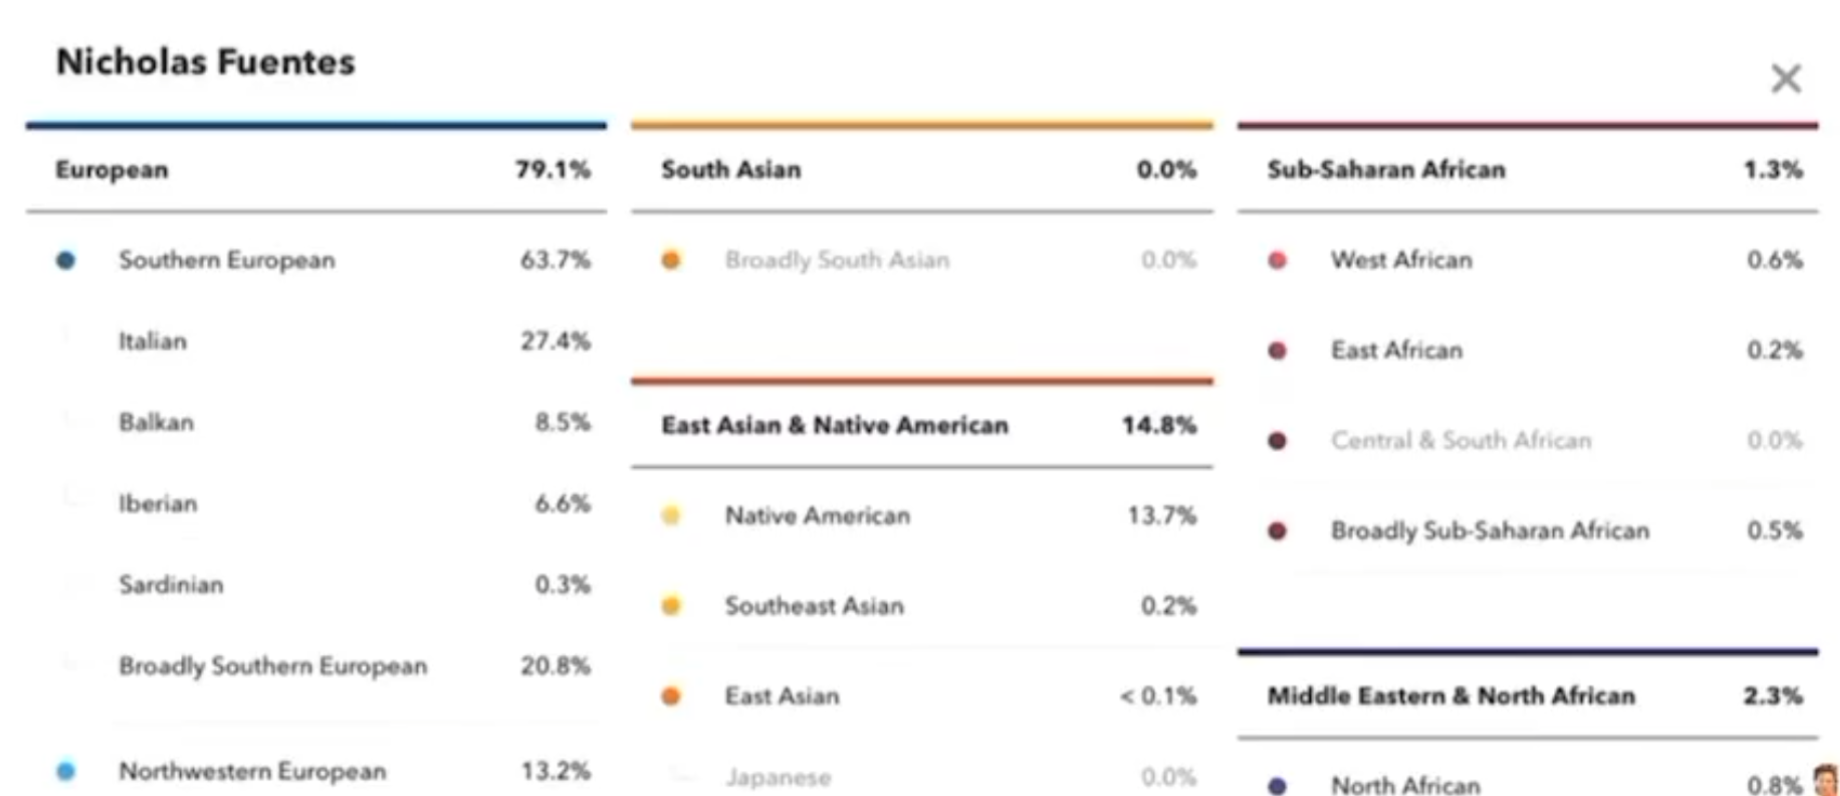Screen dimensions: 1840x796
Task: Select the Broadly South Asian orange dot
Action: (x=671, y=261)
